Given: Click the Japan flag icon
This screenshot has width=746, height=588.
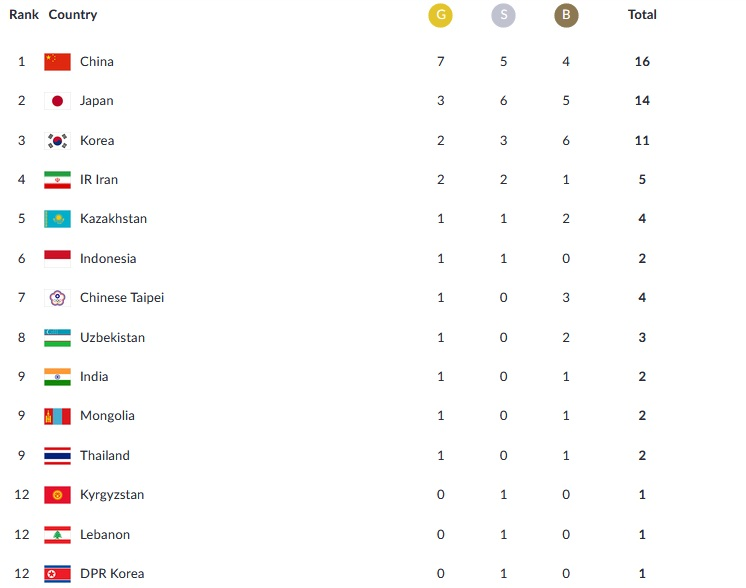Looking at the screenshot, I should (57, 101).
